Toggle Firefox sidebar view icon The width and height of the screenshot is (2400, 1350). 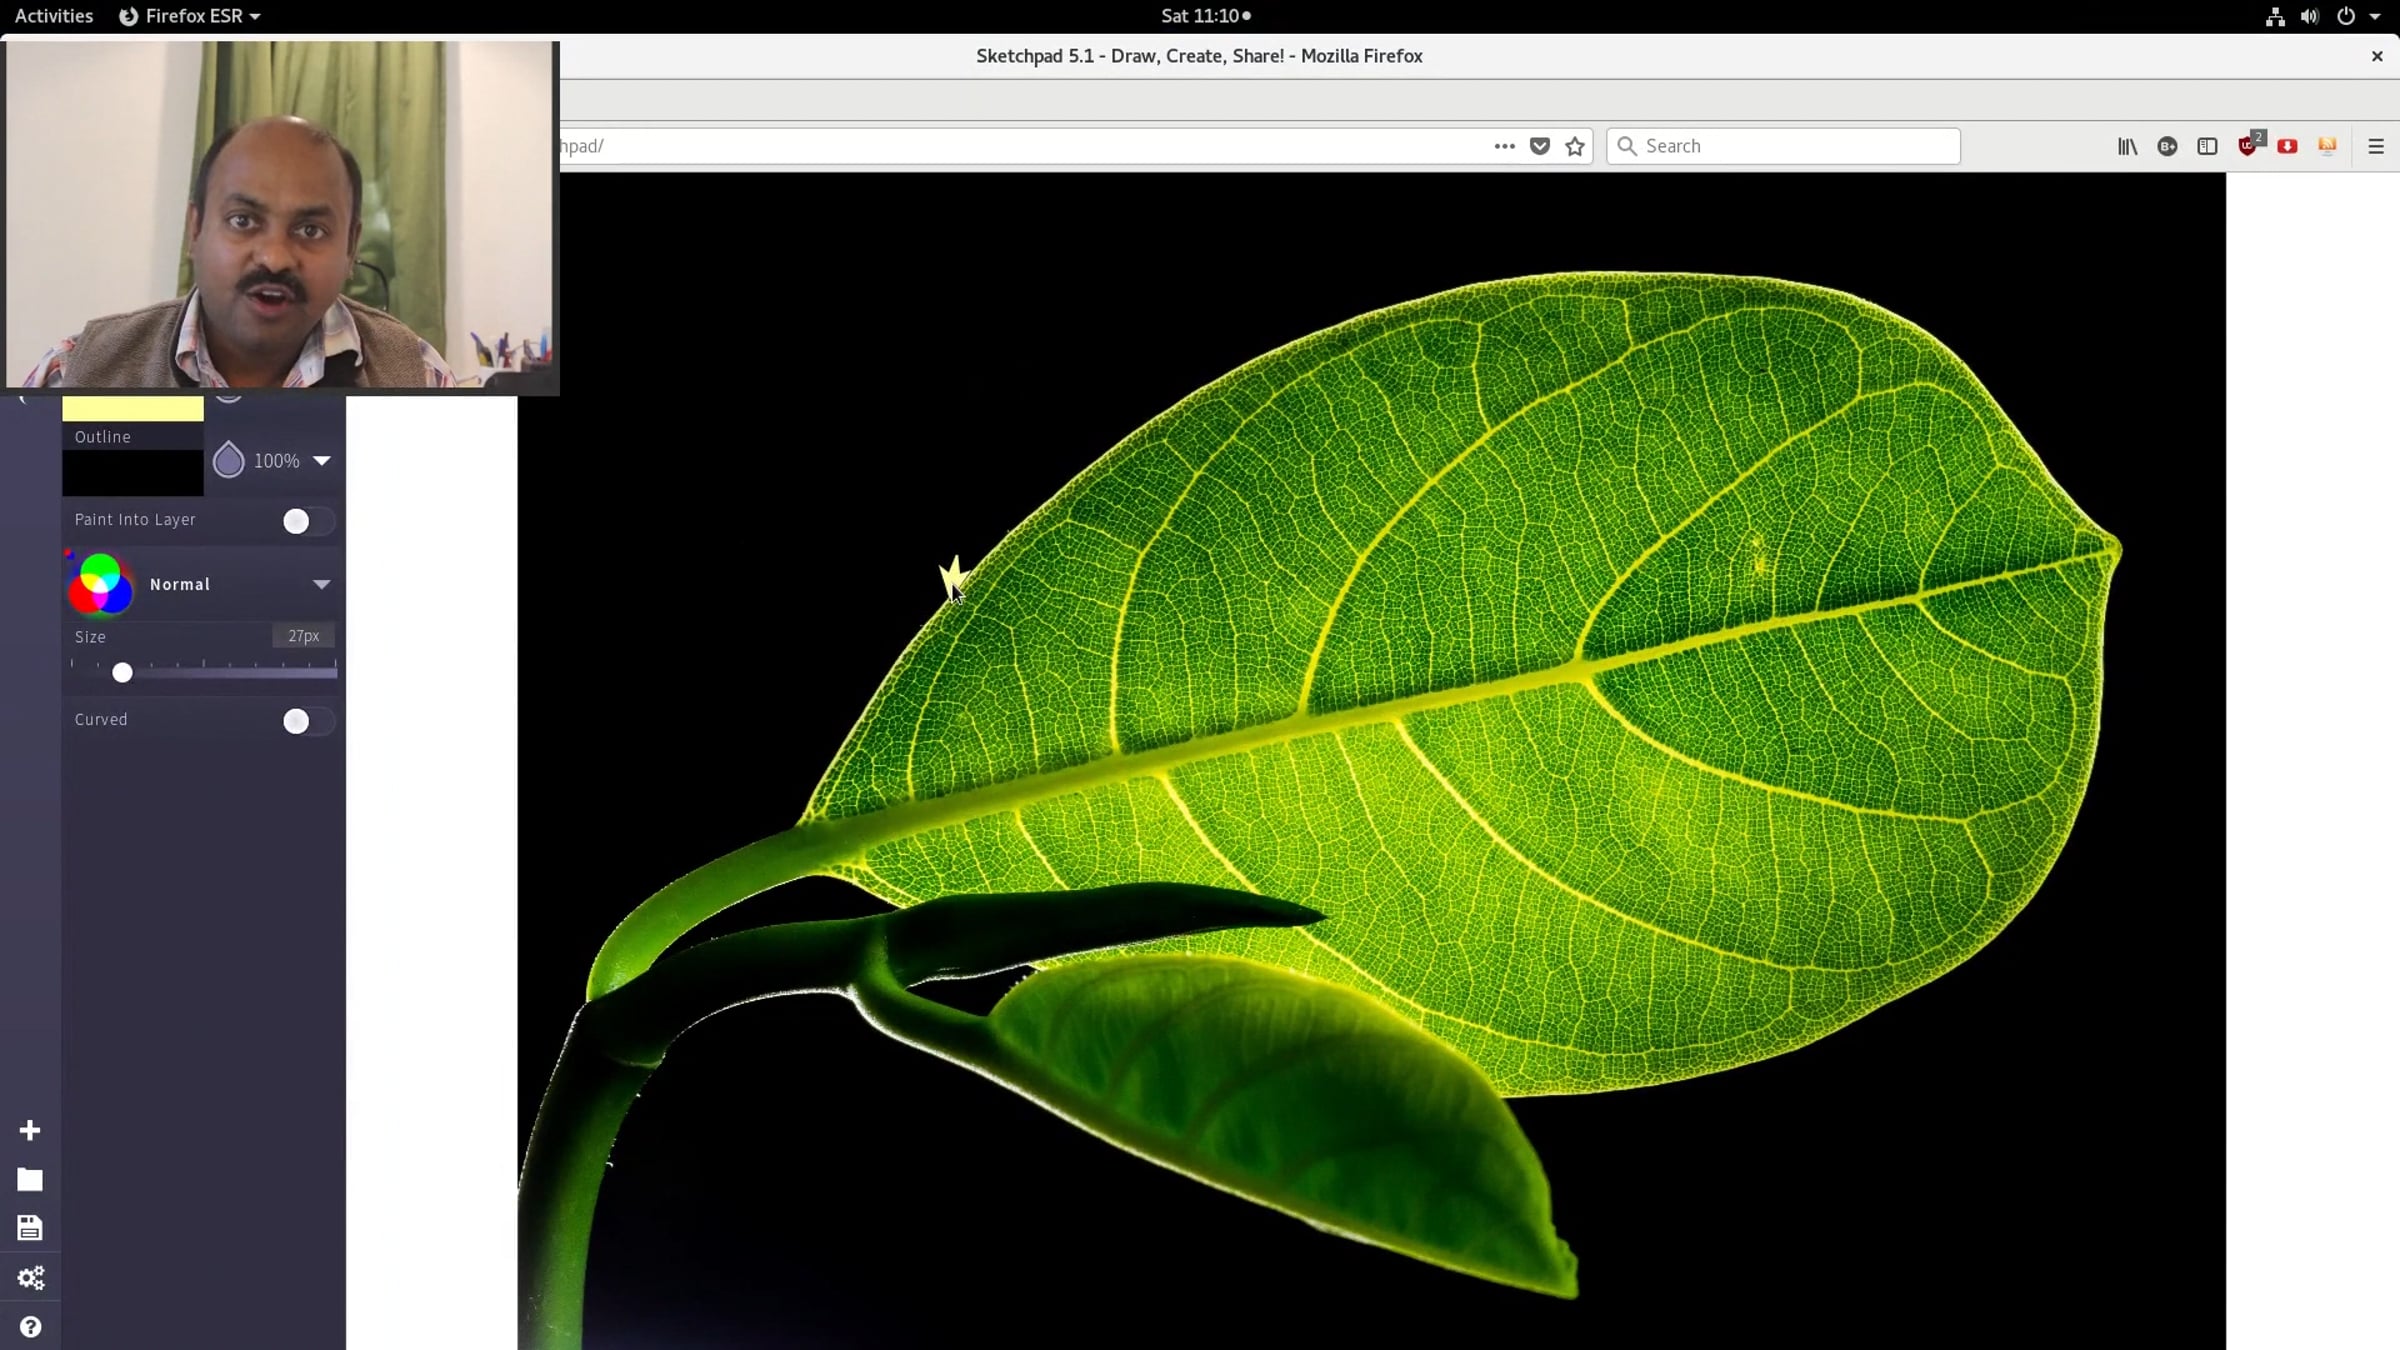click(x=2207, y=146)
